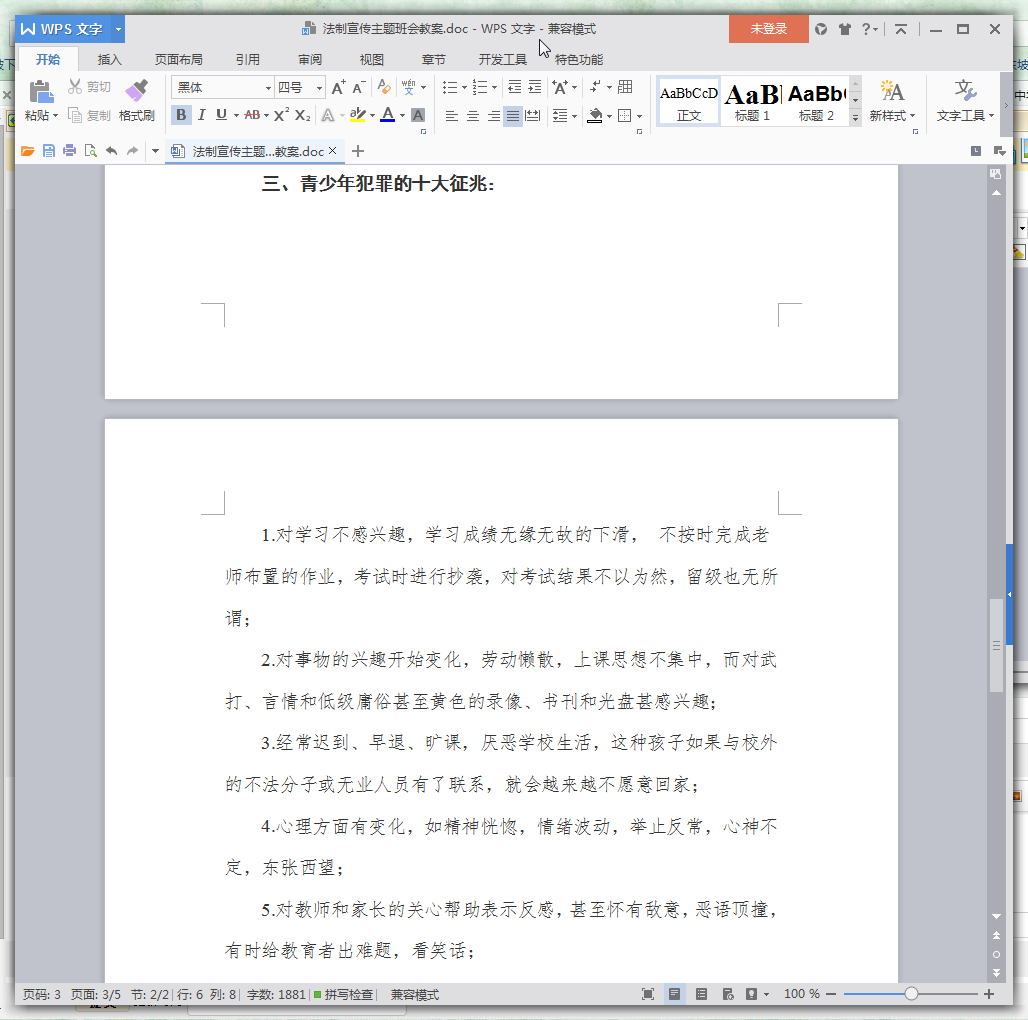Open the 开发工具 ribbon tab
This screenshot has width=1028, height=1020.
tap(502, 60)
